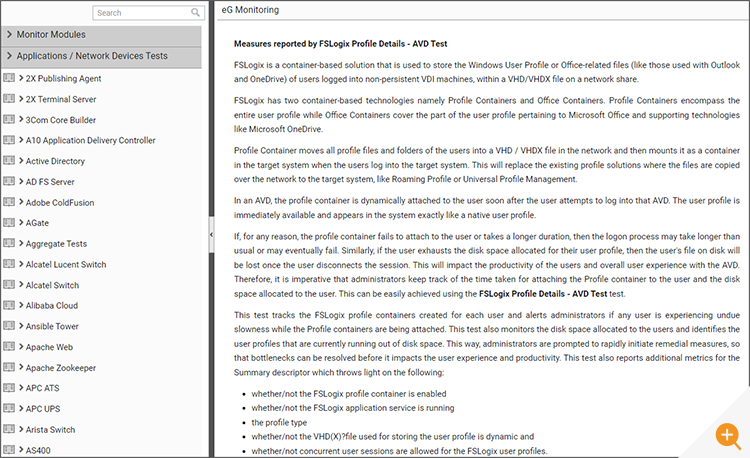The width and height of the screenshot is (750, 458).
Task: Click the book icon beside Alibaba Cloud
Action: (9, 305)
